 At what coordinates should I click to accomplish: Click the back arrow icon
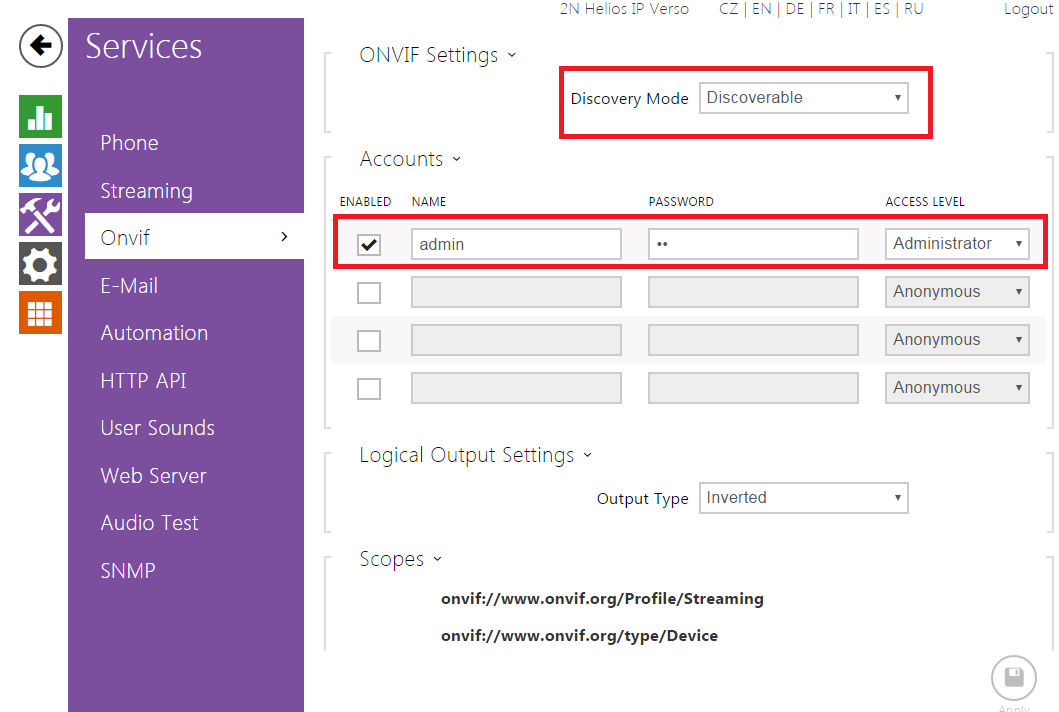coord(40,46)
